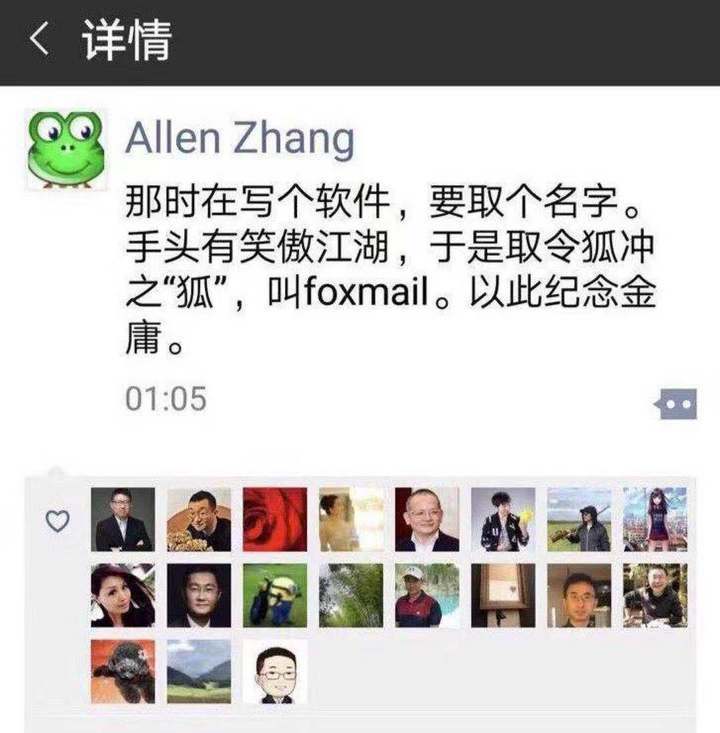Open the red rose avatar liker
Screen dimensions: 720x733
point(275,519)
